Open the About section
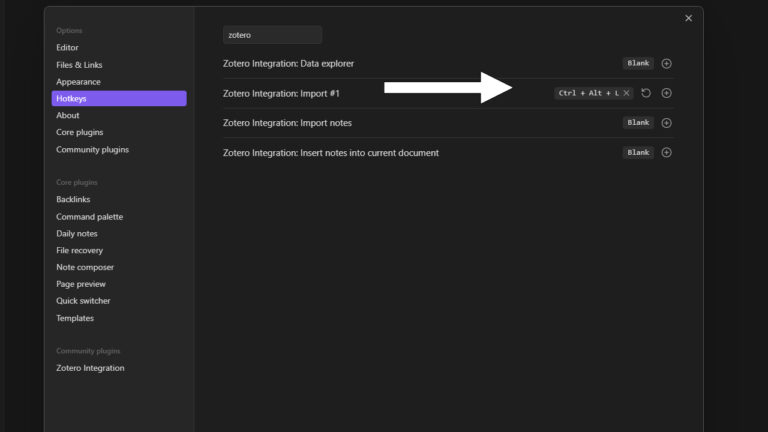Image resolution: width=768 pixels, height=432 pixels. point(68,115)
